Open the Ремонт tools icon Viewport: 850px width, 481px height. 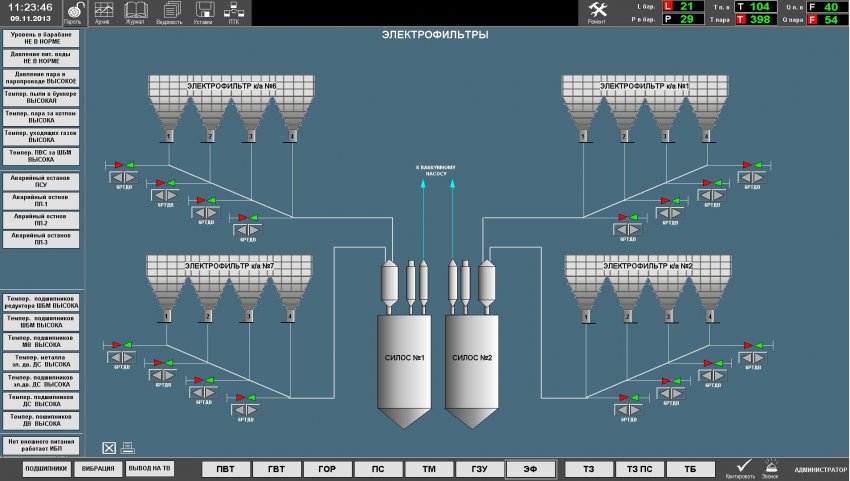pyautogui.click(x=597, y=12)
